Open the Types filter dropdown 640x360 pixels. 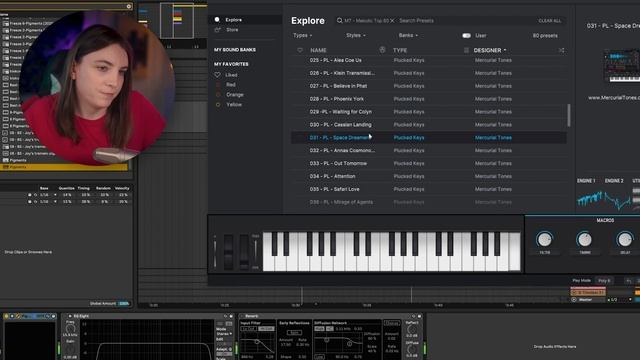[x=302, y=36]
